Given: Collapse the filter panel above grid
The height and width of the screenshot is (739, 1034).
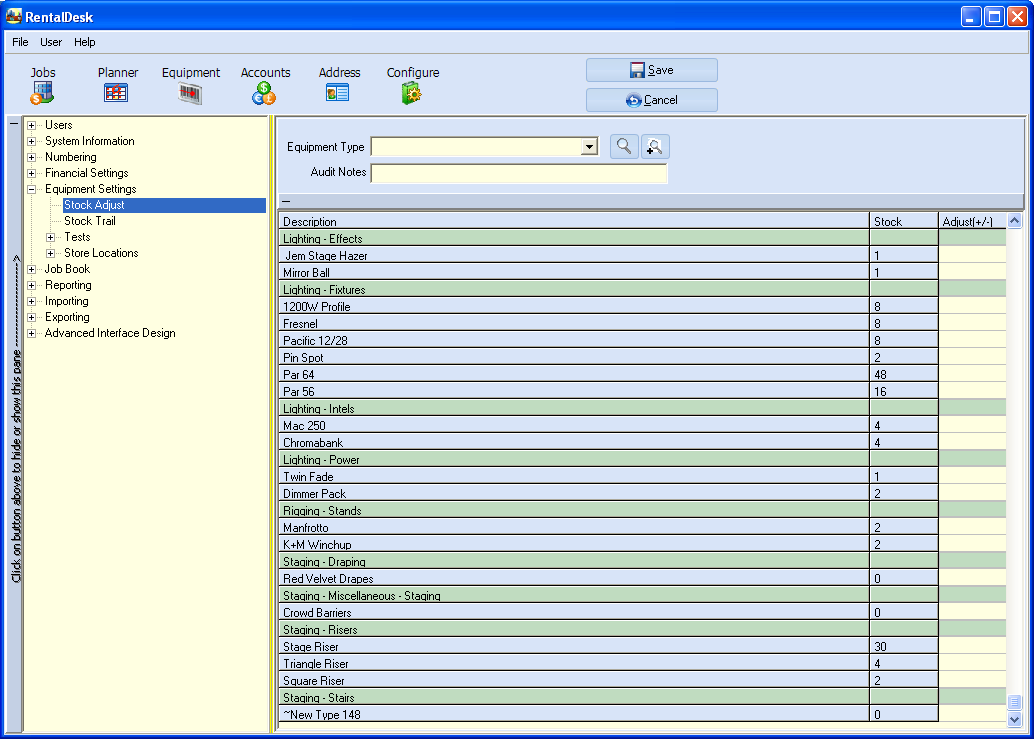Looking at the screenshot, I should tap(286, 202).
